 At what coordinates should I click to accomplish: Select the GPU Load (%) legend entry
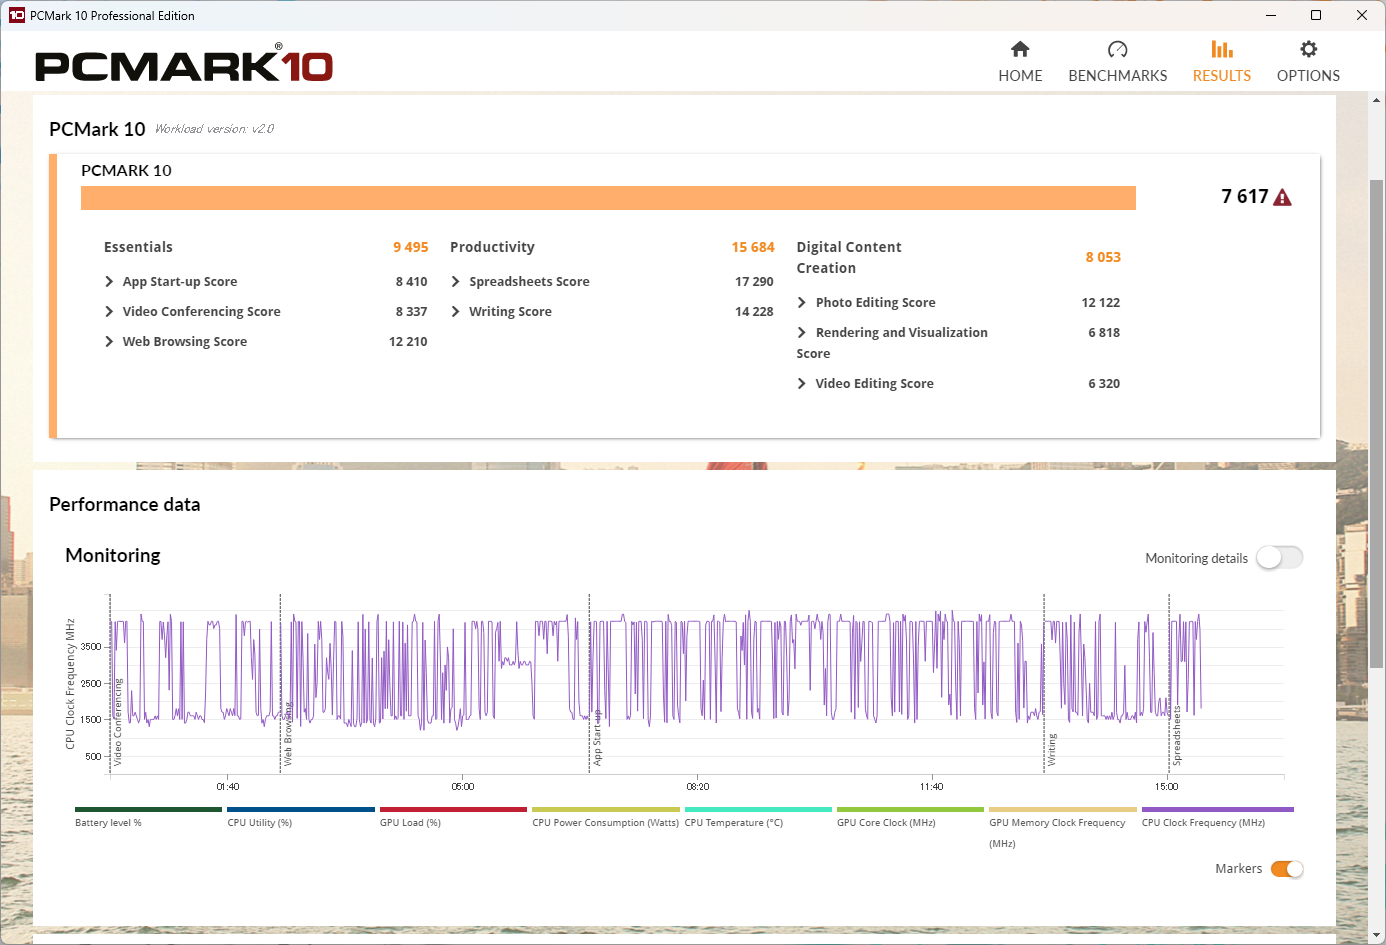tap(410, 822)
